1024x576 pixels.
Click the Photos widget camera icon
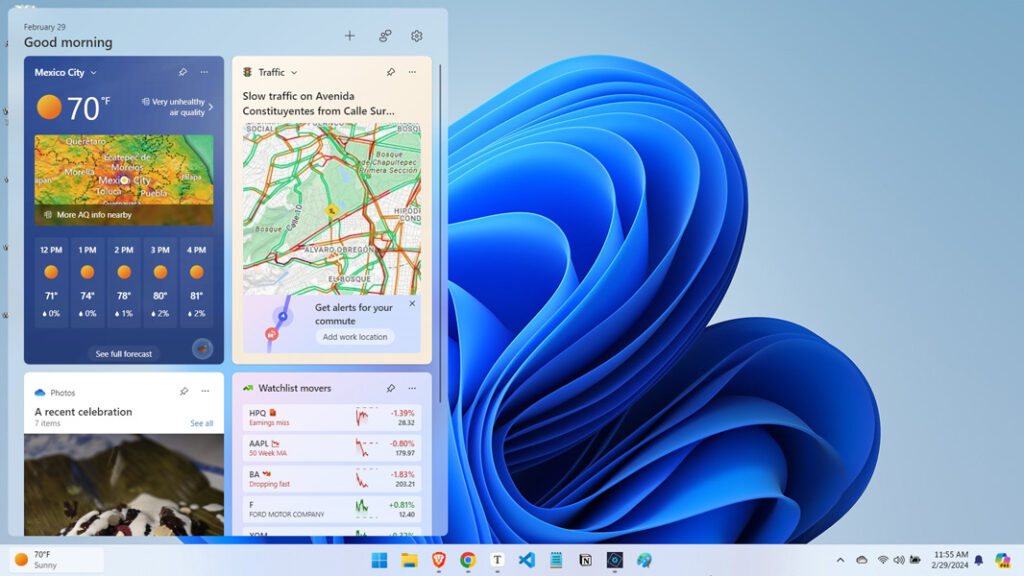pos(39,392)
